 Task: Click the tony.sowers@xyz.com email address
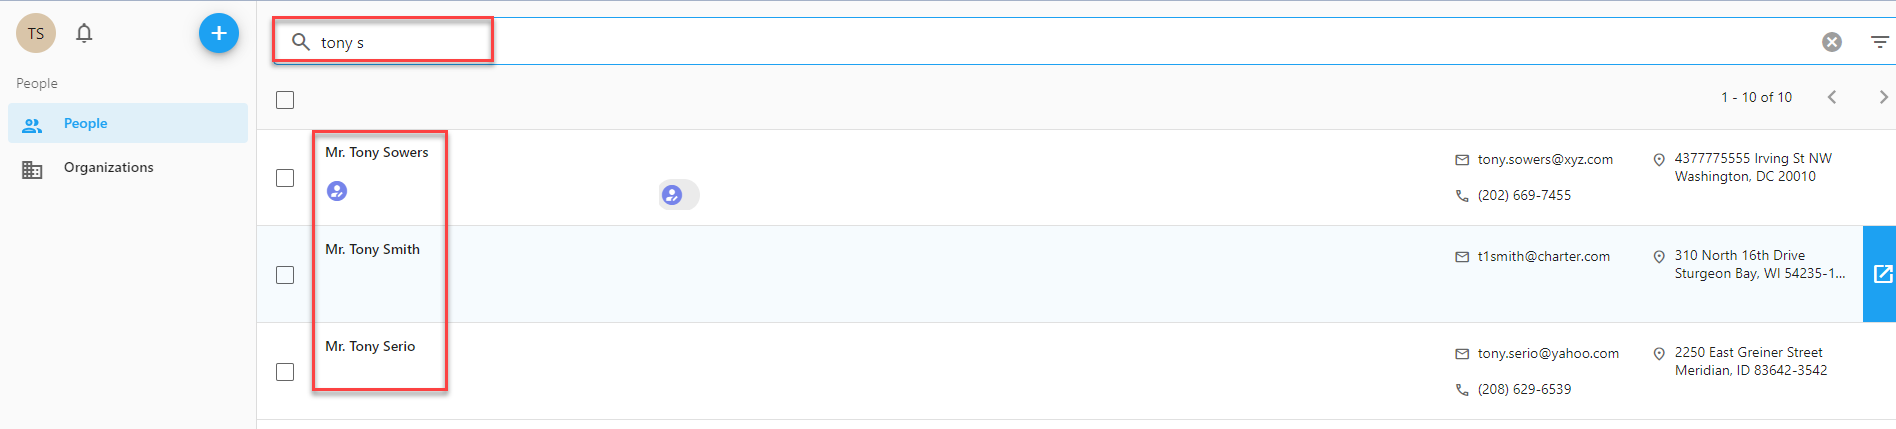pyautogui.click(x=1545, y=159)
